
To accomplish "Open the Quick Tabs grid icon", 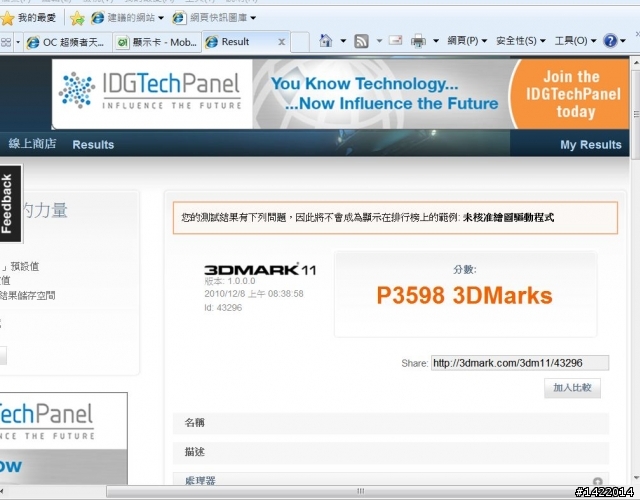I will [6, 42].
